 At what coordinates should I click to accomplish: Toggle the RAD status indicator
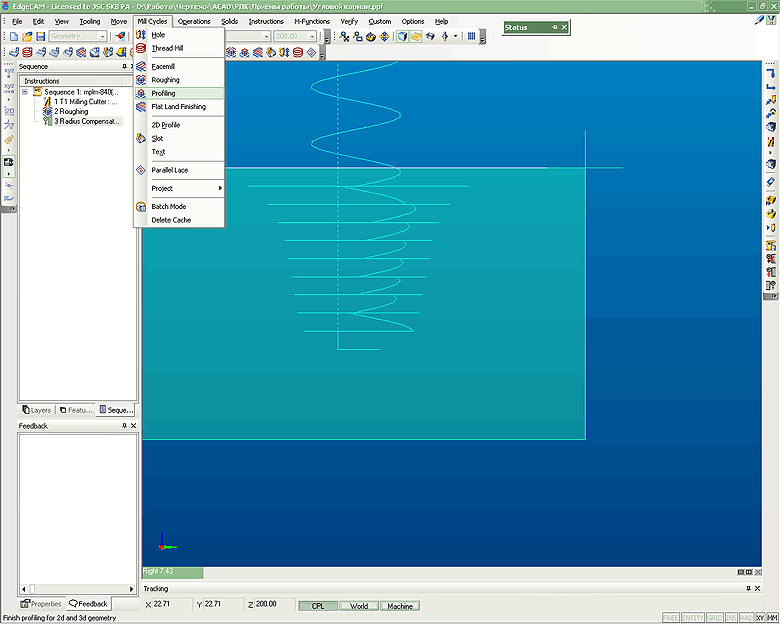coord(746,618)
